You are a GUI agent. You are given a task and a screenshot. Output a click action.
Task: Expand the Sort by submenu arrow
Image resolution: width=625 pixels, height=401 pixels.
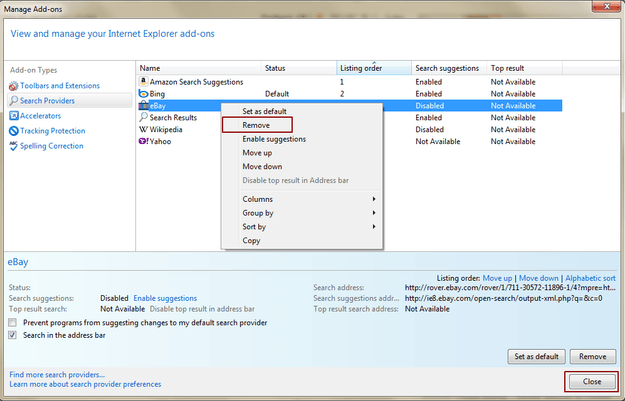pos(374,226)
